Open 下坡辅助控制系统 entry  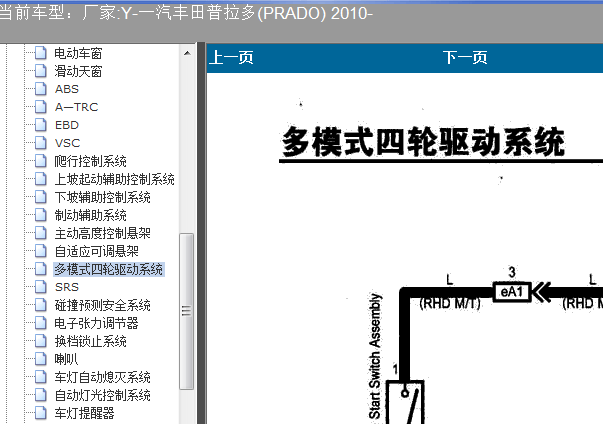click(x=102, y=197)
